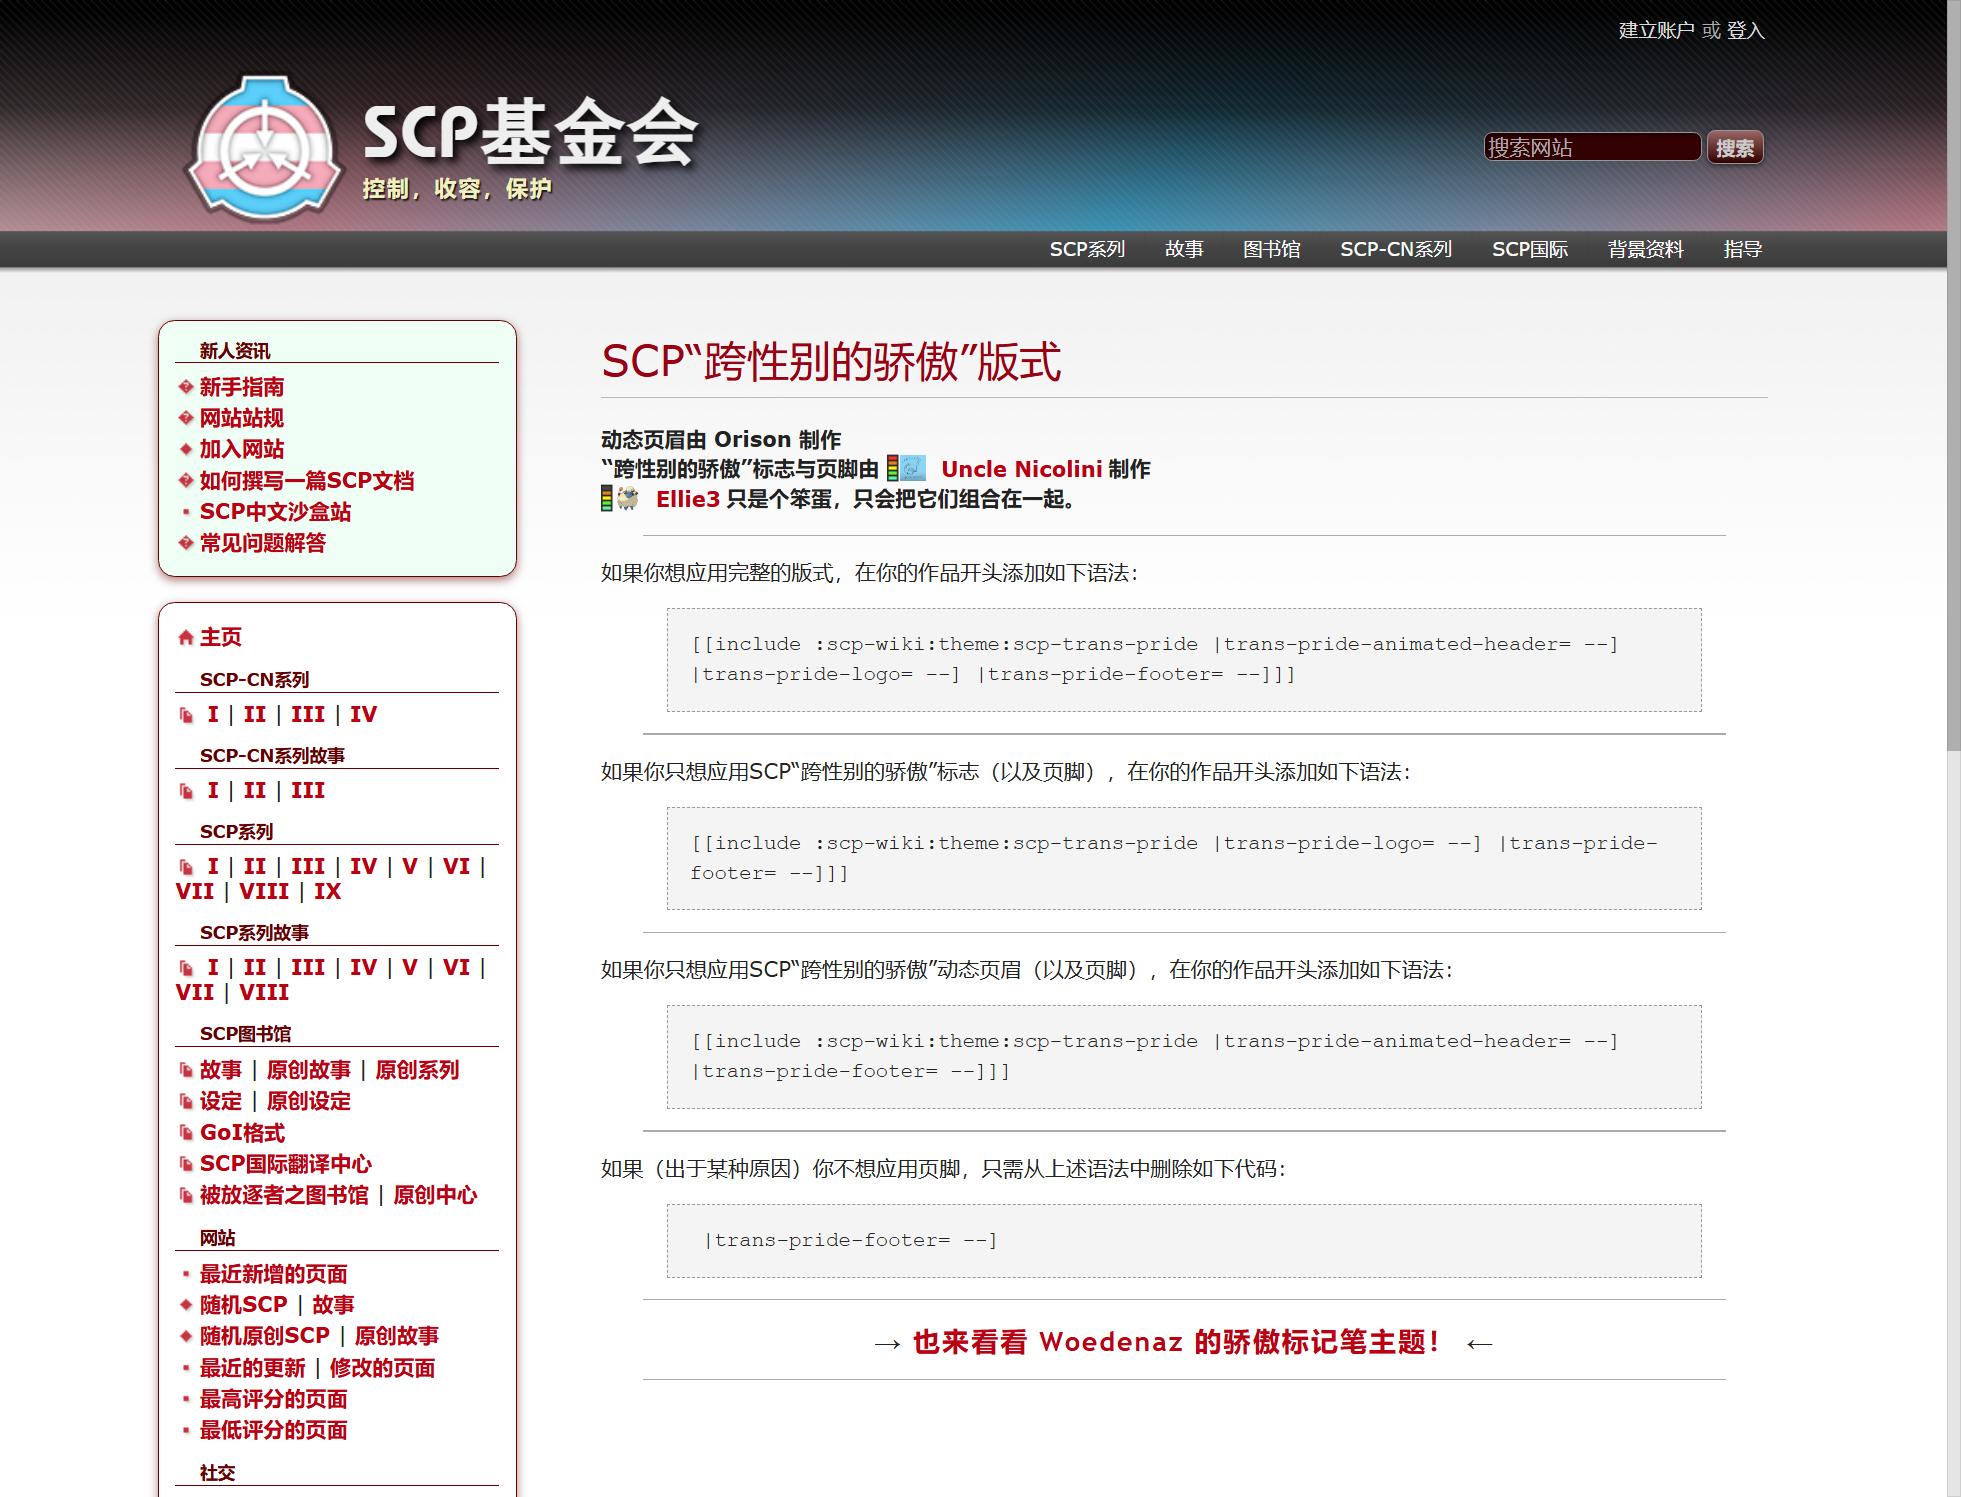
Task: Click the home icon beside 主页
Action: pyautogui.click(x=185, y=638)
